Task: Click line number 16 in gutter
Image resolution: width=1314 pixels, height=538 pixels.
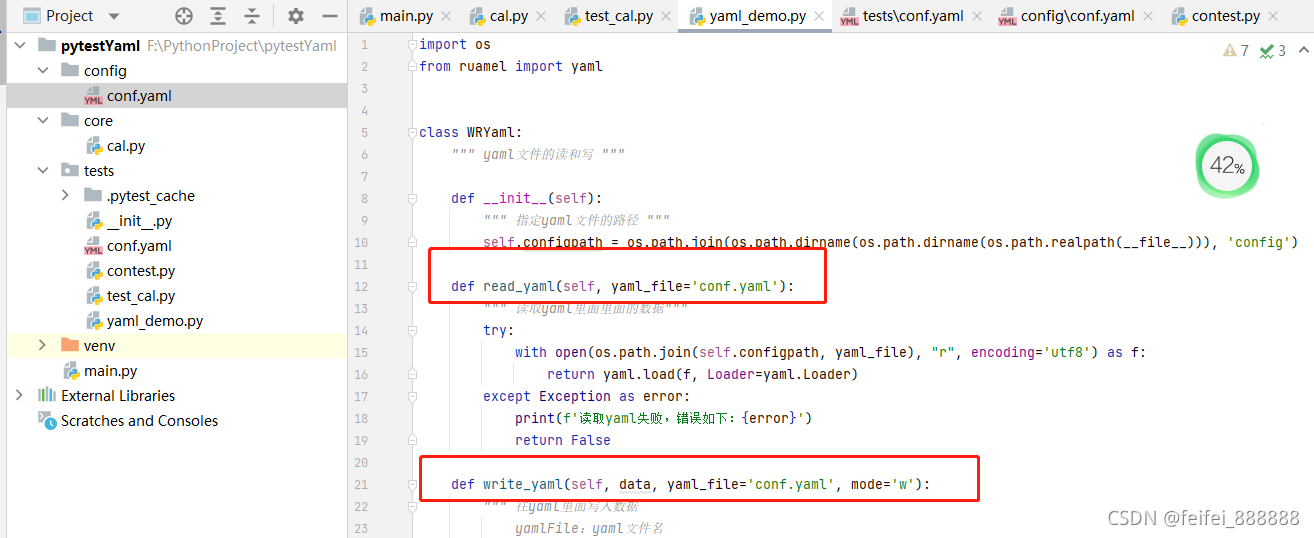Action: tap(360, 374)
